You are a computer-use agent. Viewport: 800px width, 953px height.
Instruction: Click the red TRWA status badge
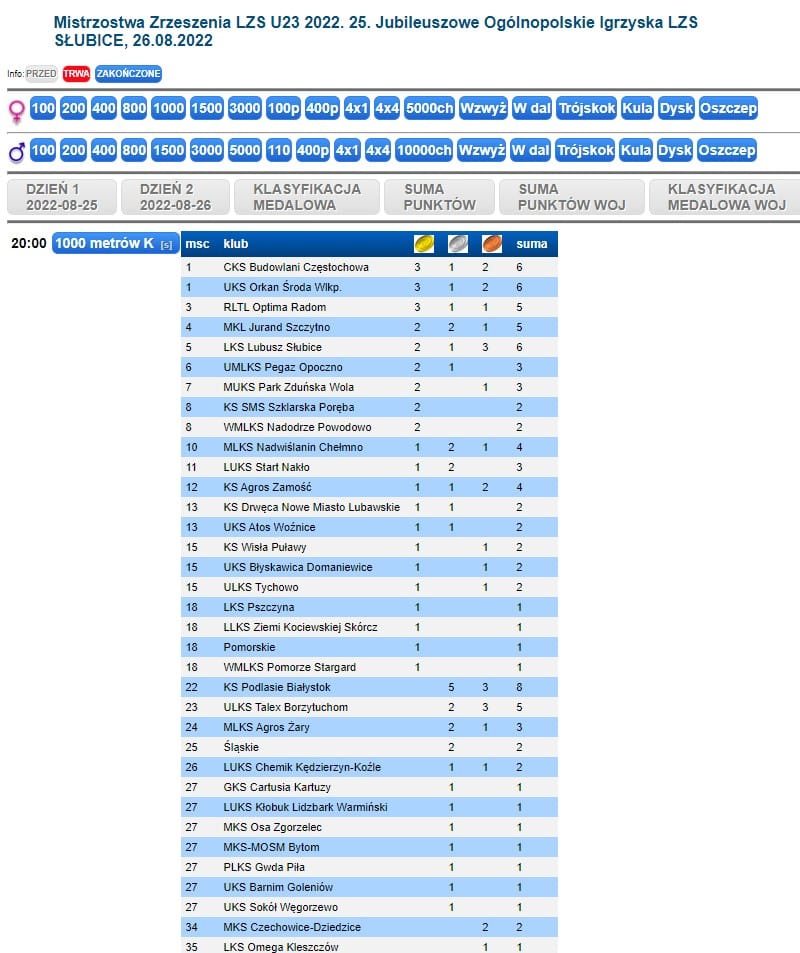[76, 74]
